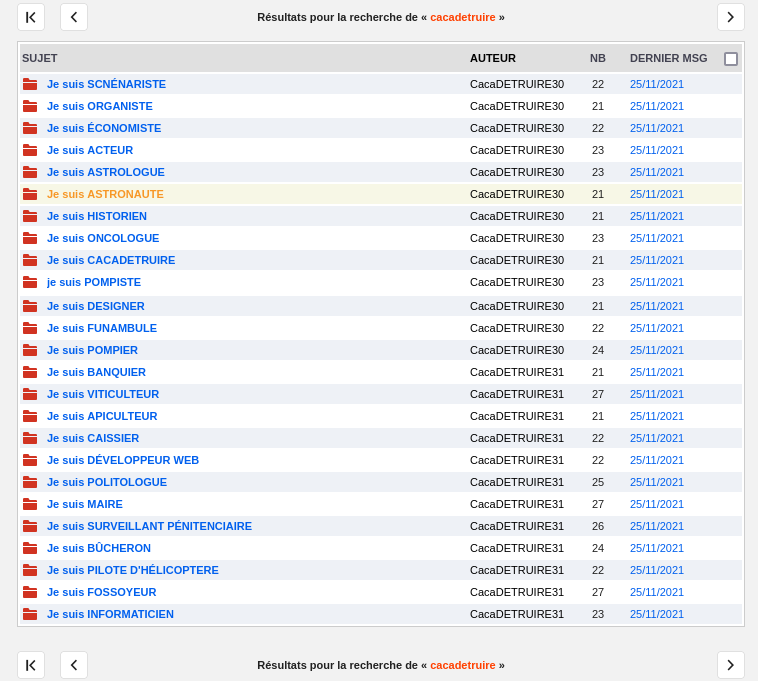Open topic Je suis SURVEILLANT PÉNITENCIAIRE

click(x=149, y=526)
